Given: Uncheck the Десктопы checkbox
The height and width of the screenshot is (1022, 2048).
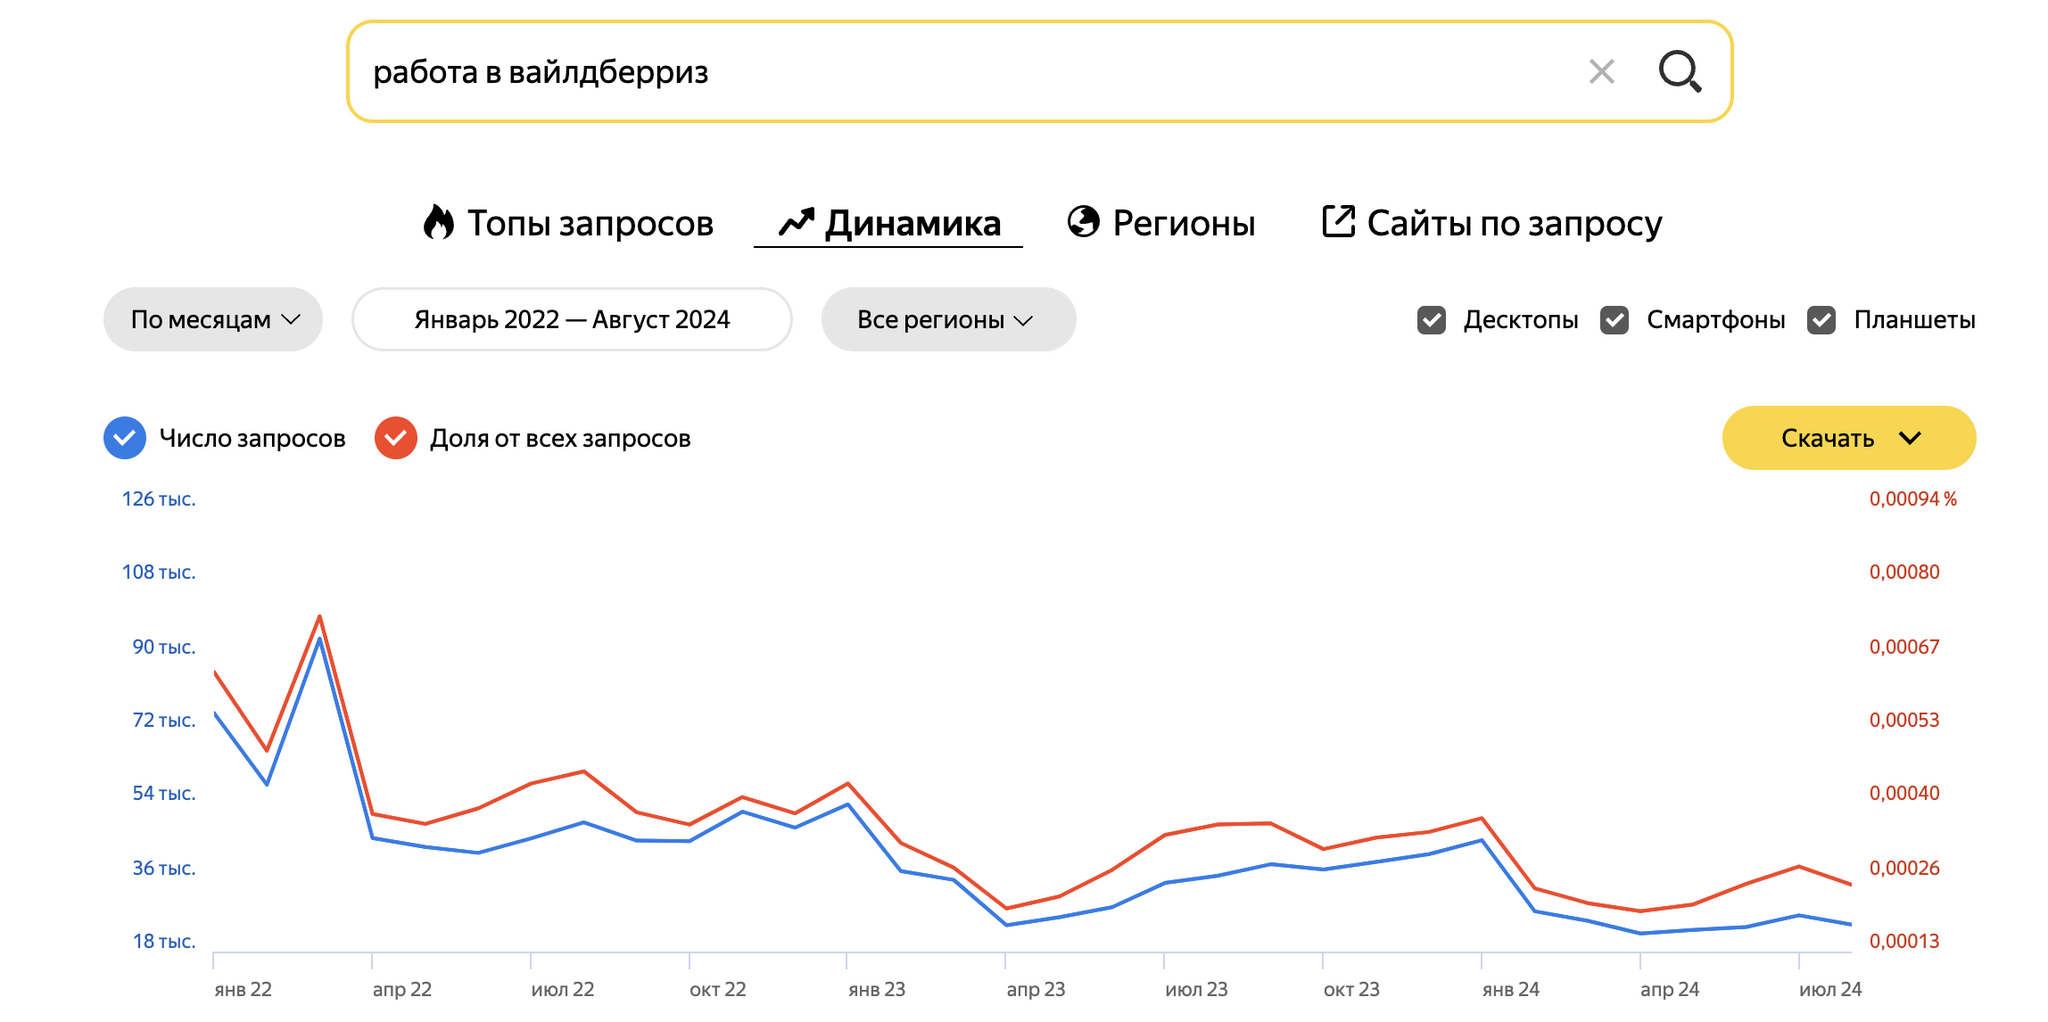Looking at the screenshot, I should (1432, 320).
